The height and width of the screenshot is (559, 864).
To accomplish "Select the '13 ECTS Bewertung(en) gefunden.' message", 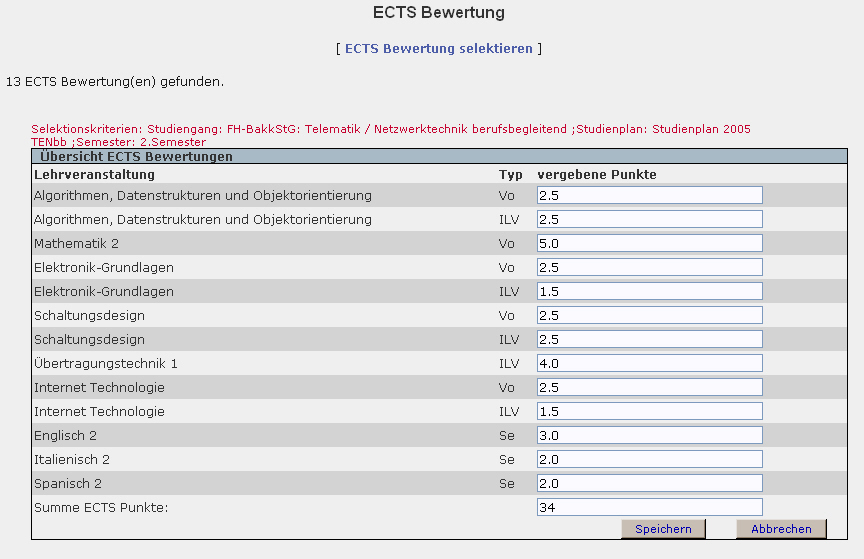I will pos(115,82).
